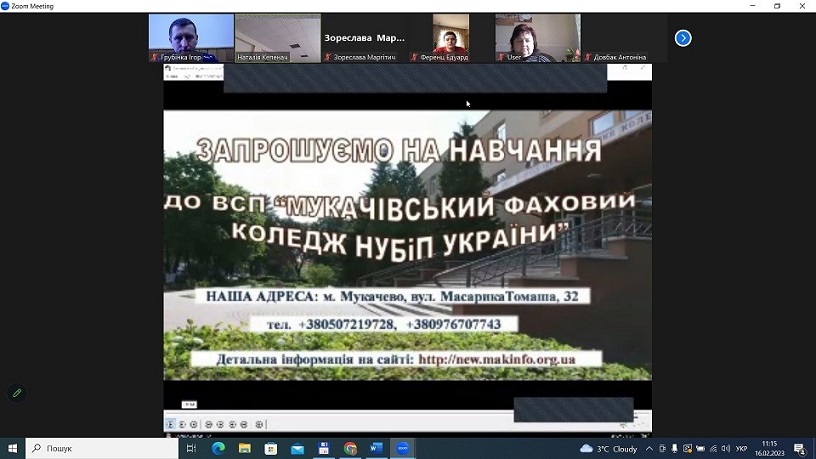Click the Пошук taskbar search box
This screenshot has height=459, width=816.
pyautogui.click(x=102, y=448)
